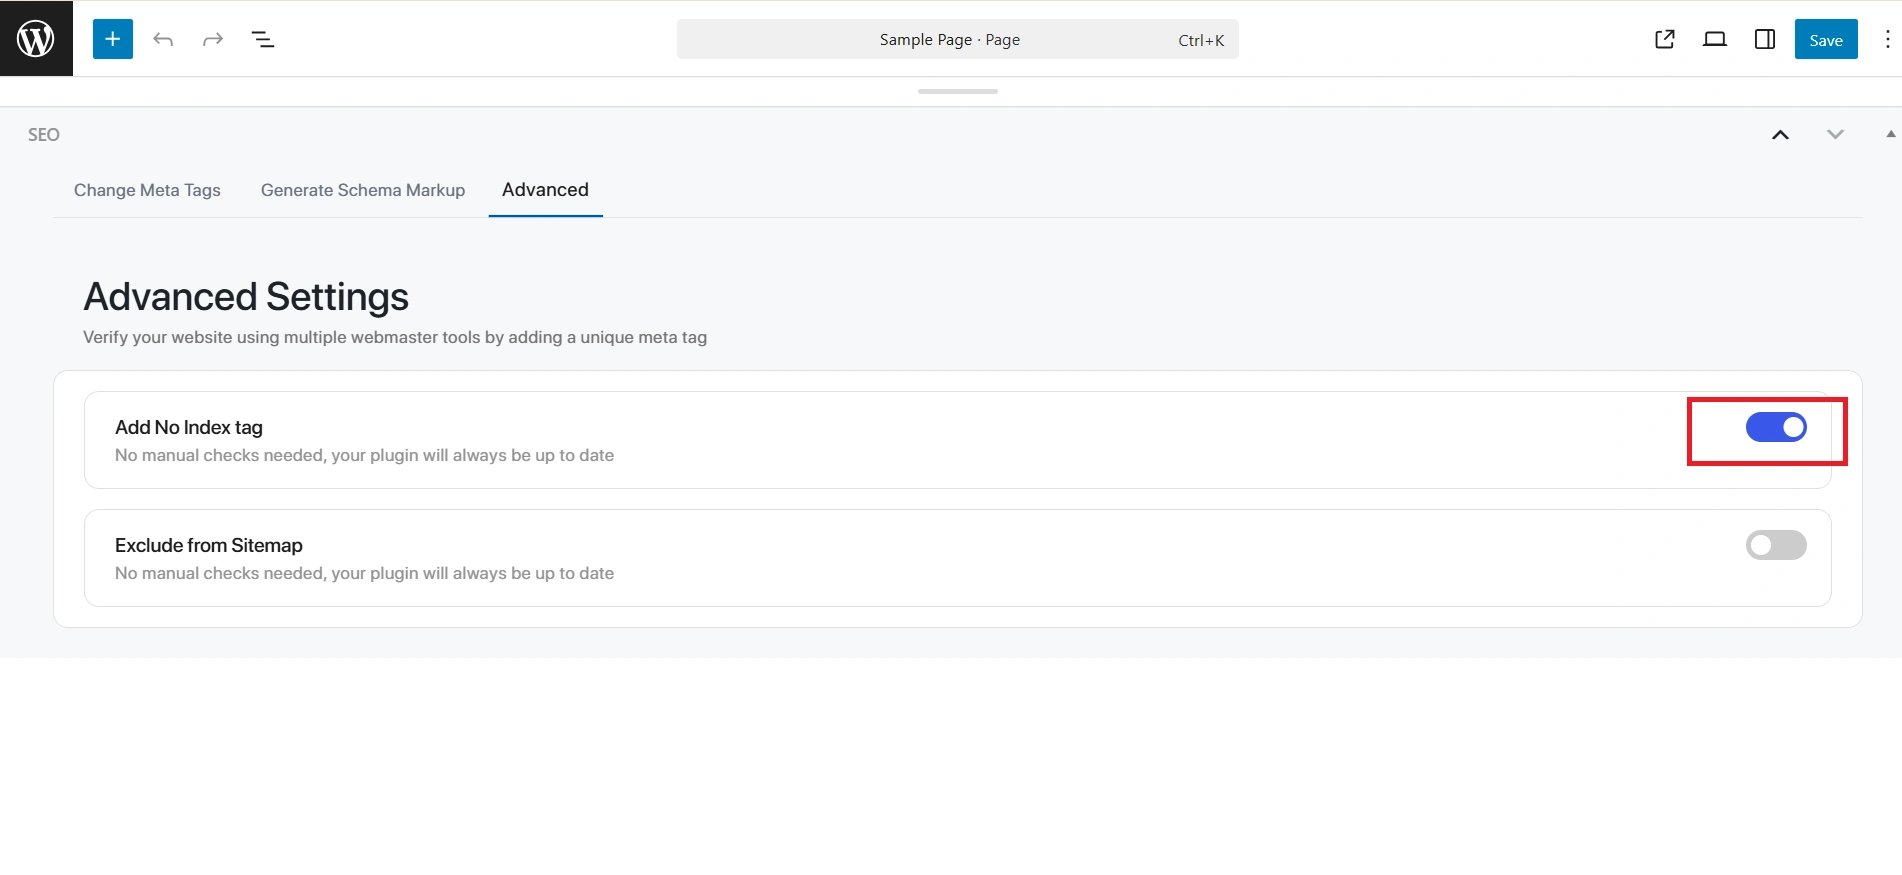
Task: Disable the Add No Index tag toggle
Action: click(1776, 427)
